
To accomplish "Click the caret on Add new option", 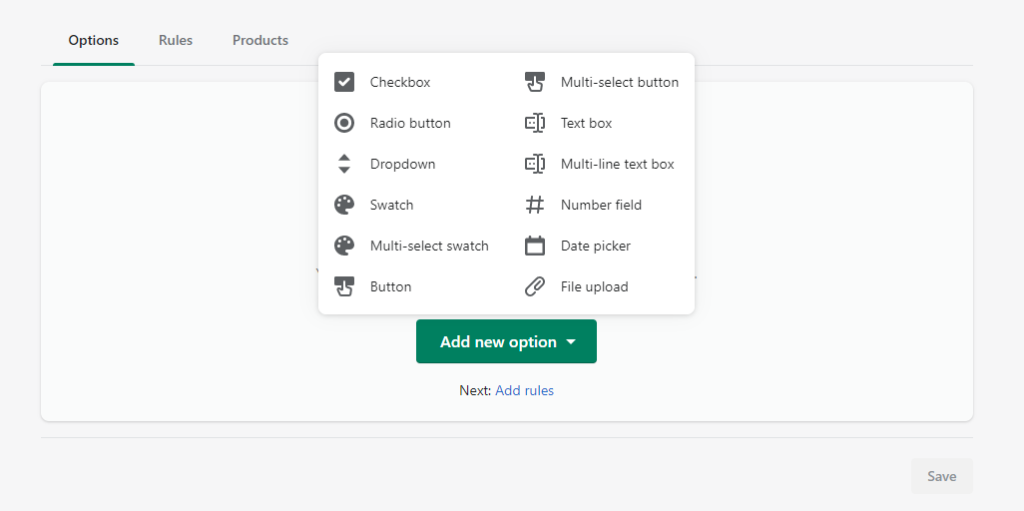I will coord(571,342).
